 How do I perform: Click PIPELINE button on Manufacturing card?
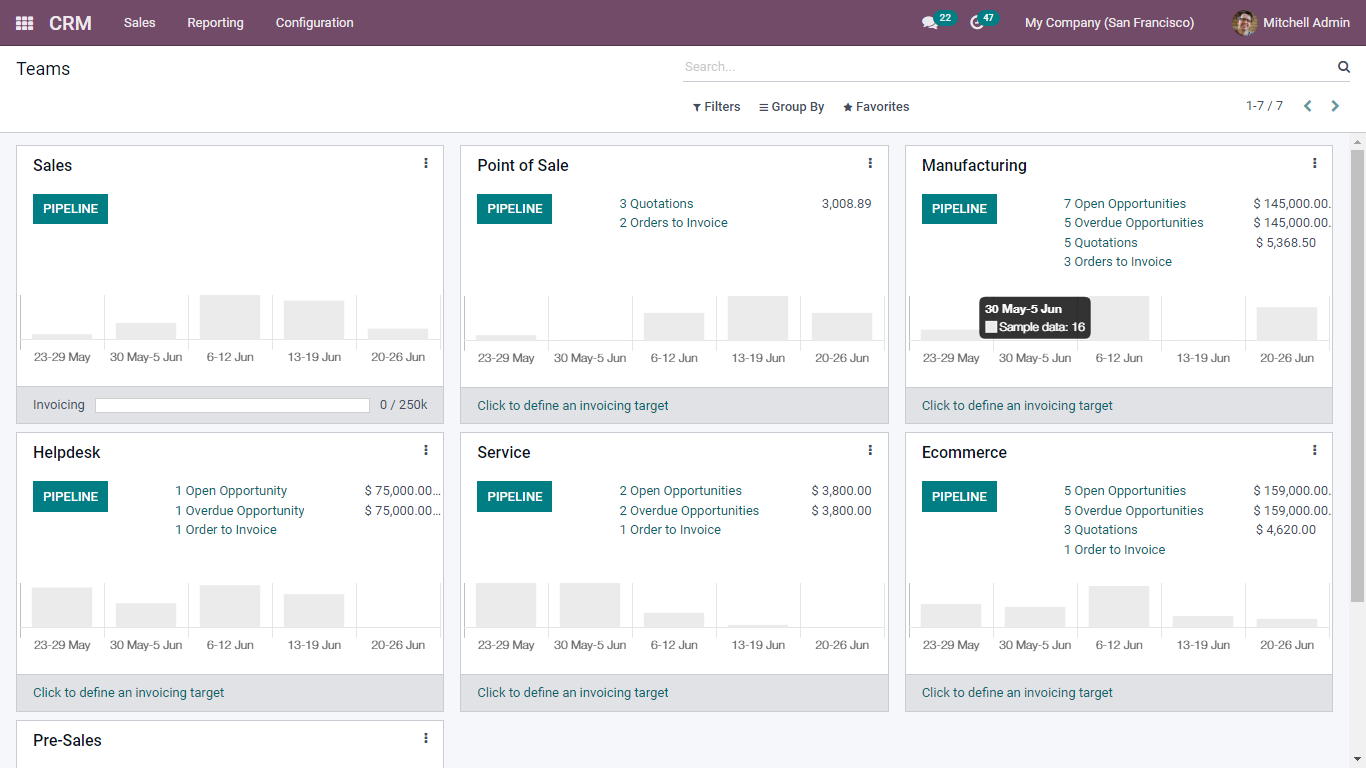(959, 209)
